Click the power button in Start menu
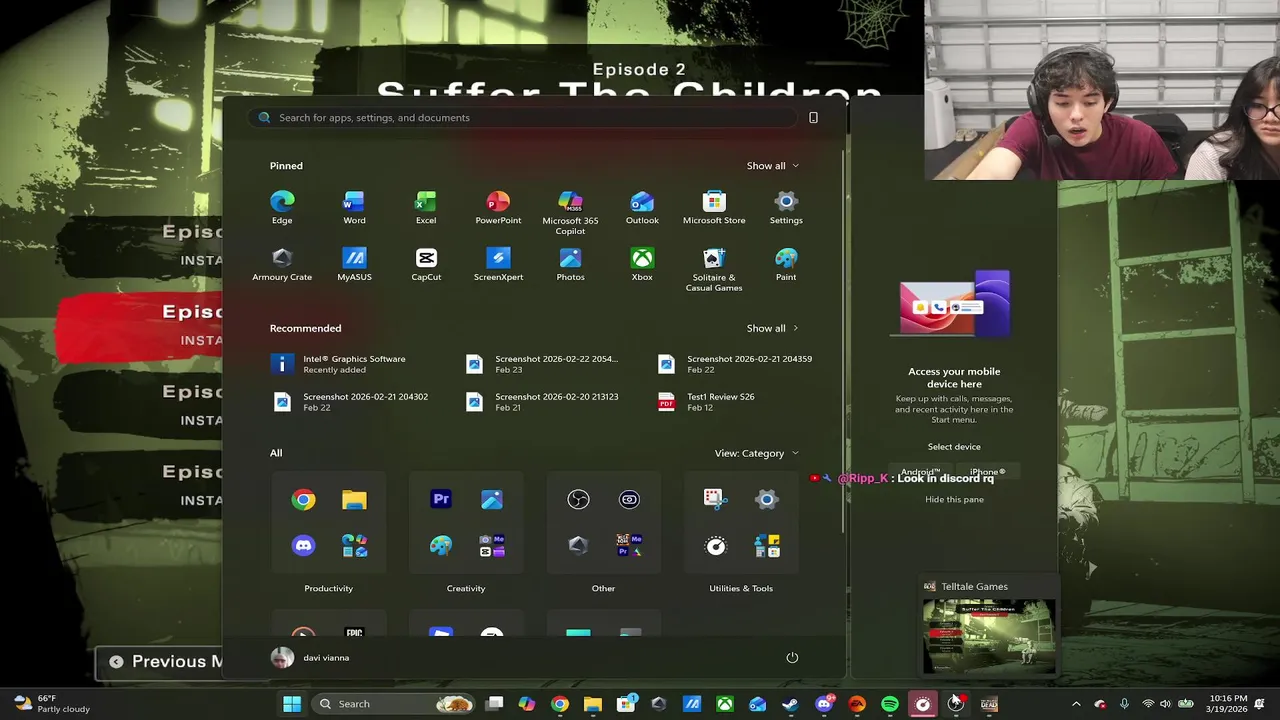This screenshot has height=720, width=1280. [792, 657]
